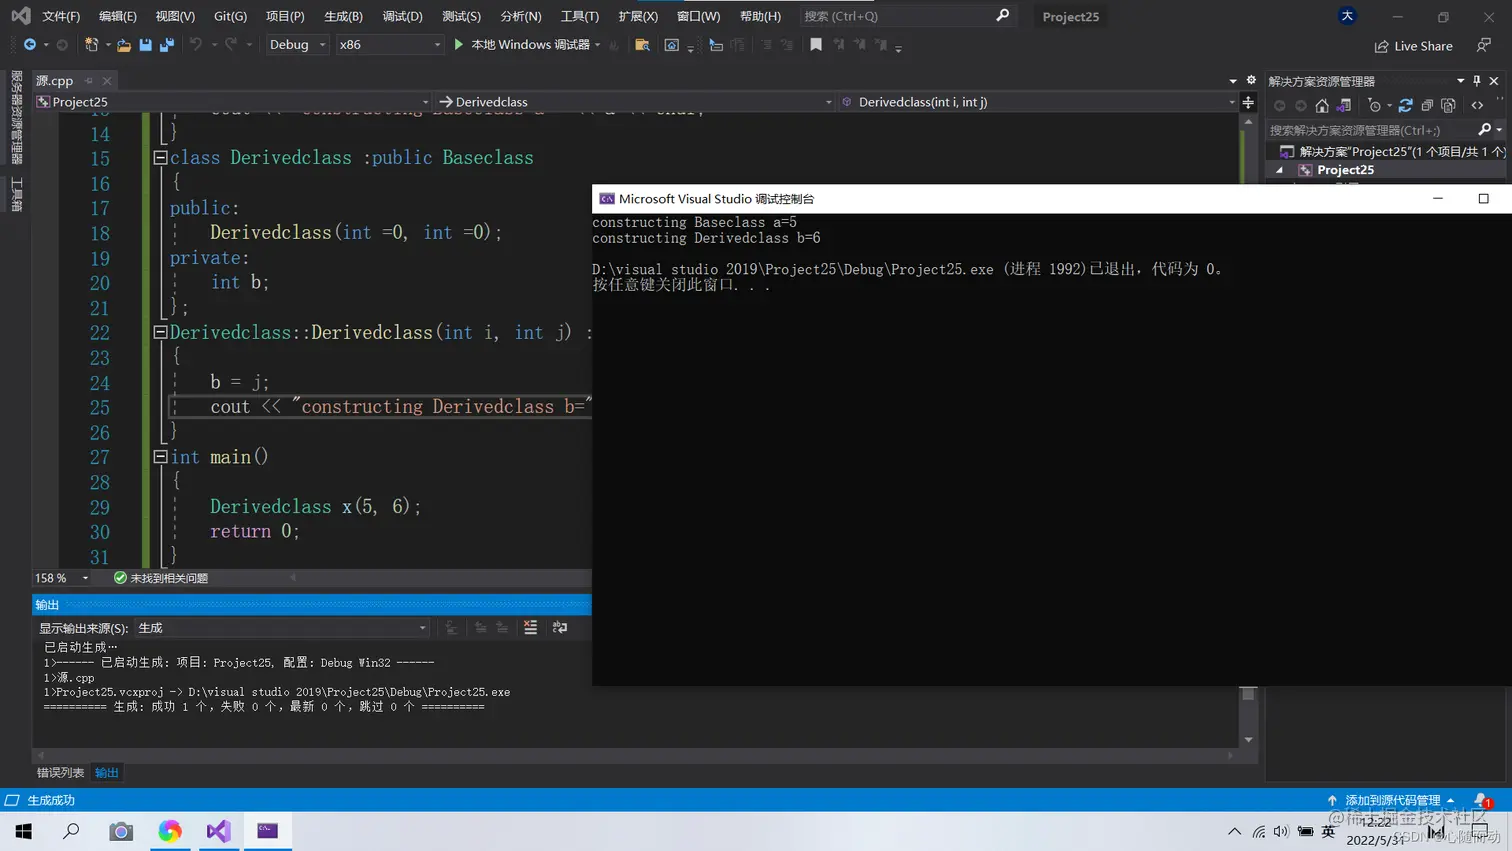Screen dimensions: 1512x851
Task: Click the Undo arrow icon
Action: coord(196,45)
